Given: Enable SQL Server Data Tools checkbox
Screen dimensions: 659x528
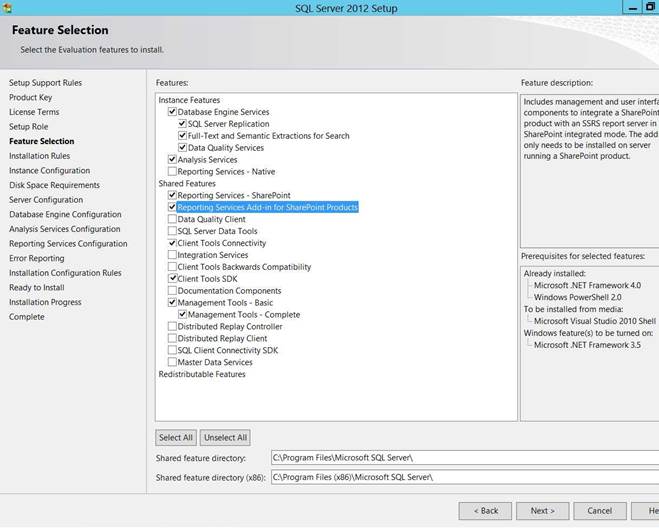Looking at the screenshot, I should point(172,231).
